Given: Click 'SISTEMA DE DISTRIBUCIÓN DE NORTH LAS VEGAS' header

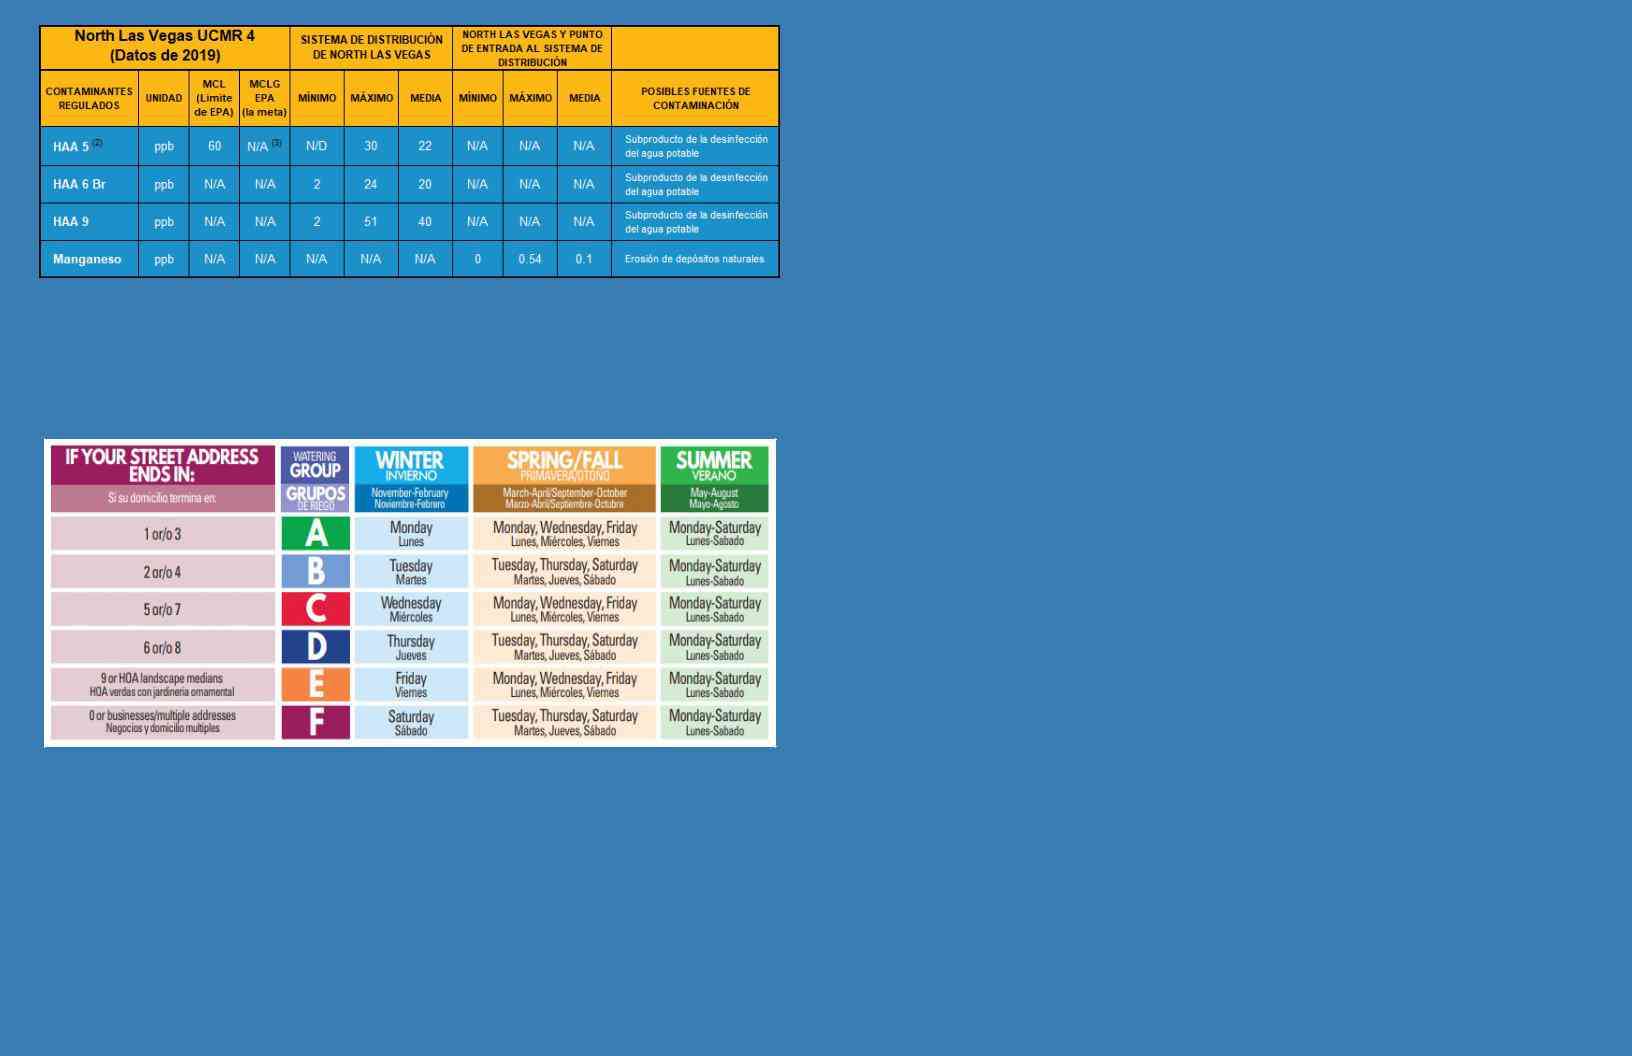Looking at the screenshot, I should [x=372, y=47].
